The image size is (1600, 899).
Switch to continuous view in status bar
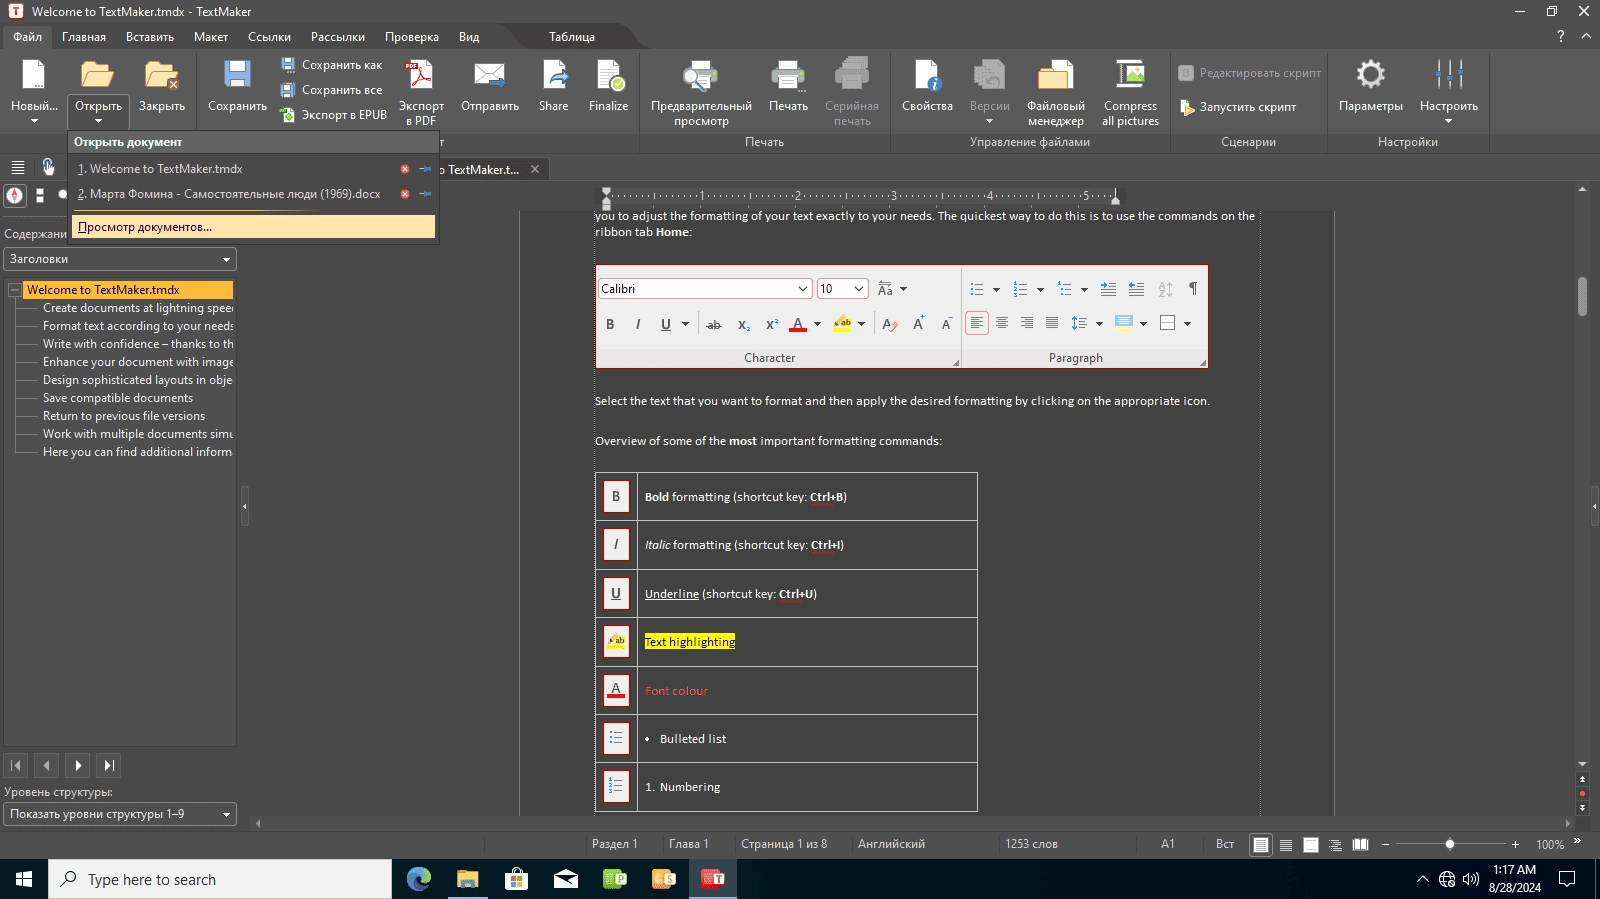pos(1286,845)
